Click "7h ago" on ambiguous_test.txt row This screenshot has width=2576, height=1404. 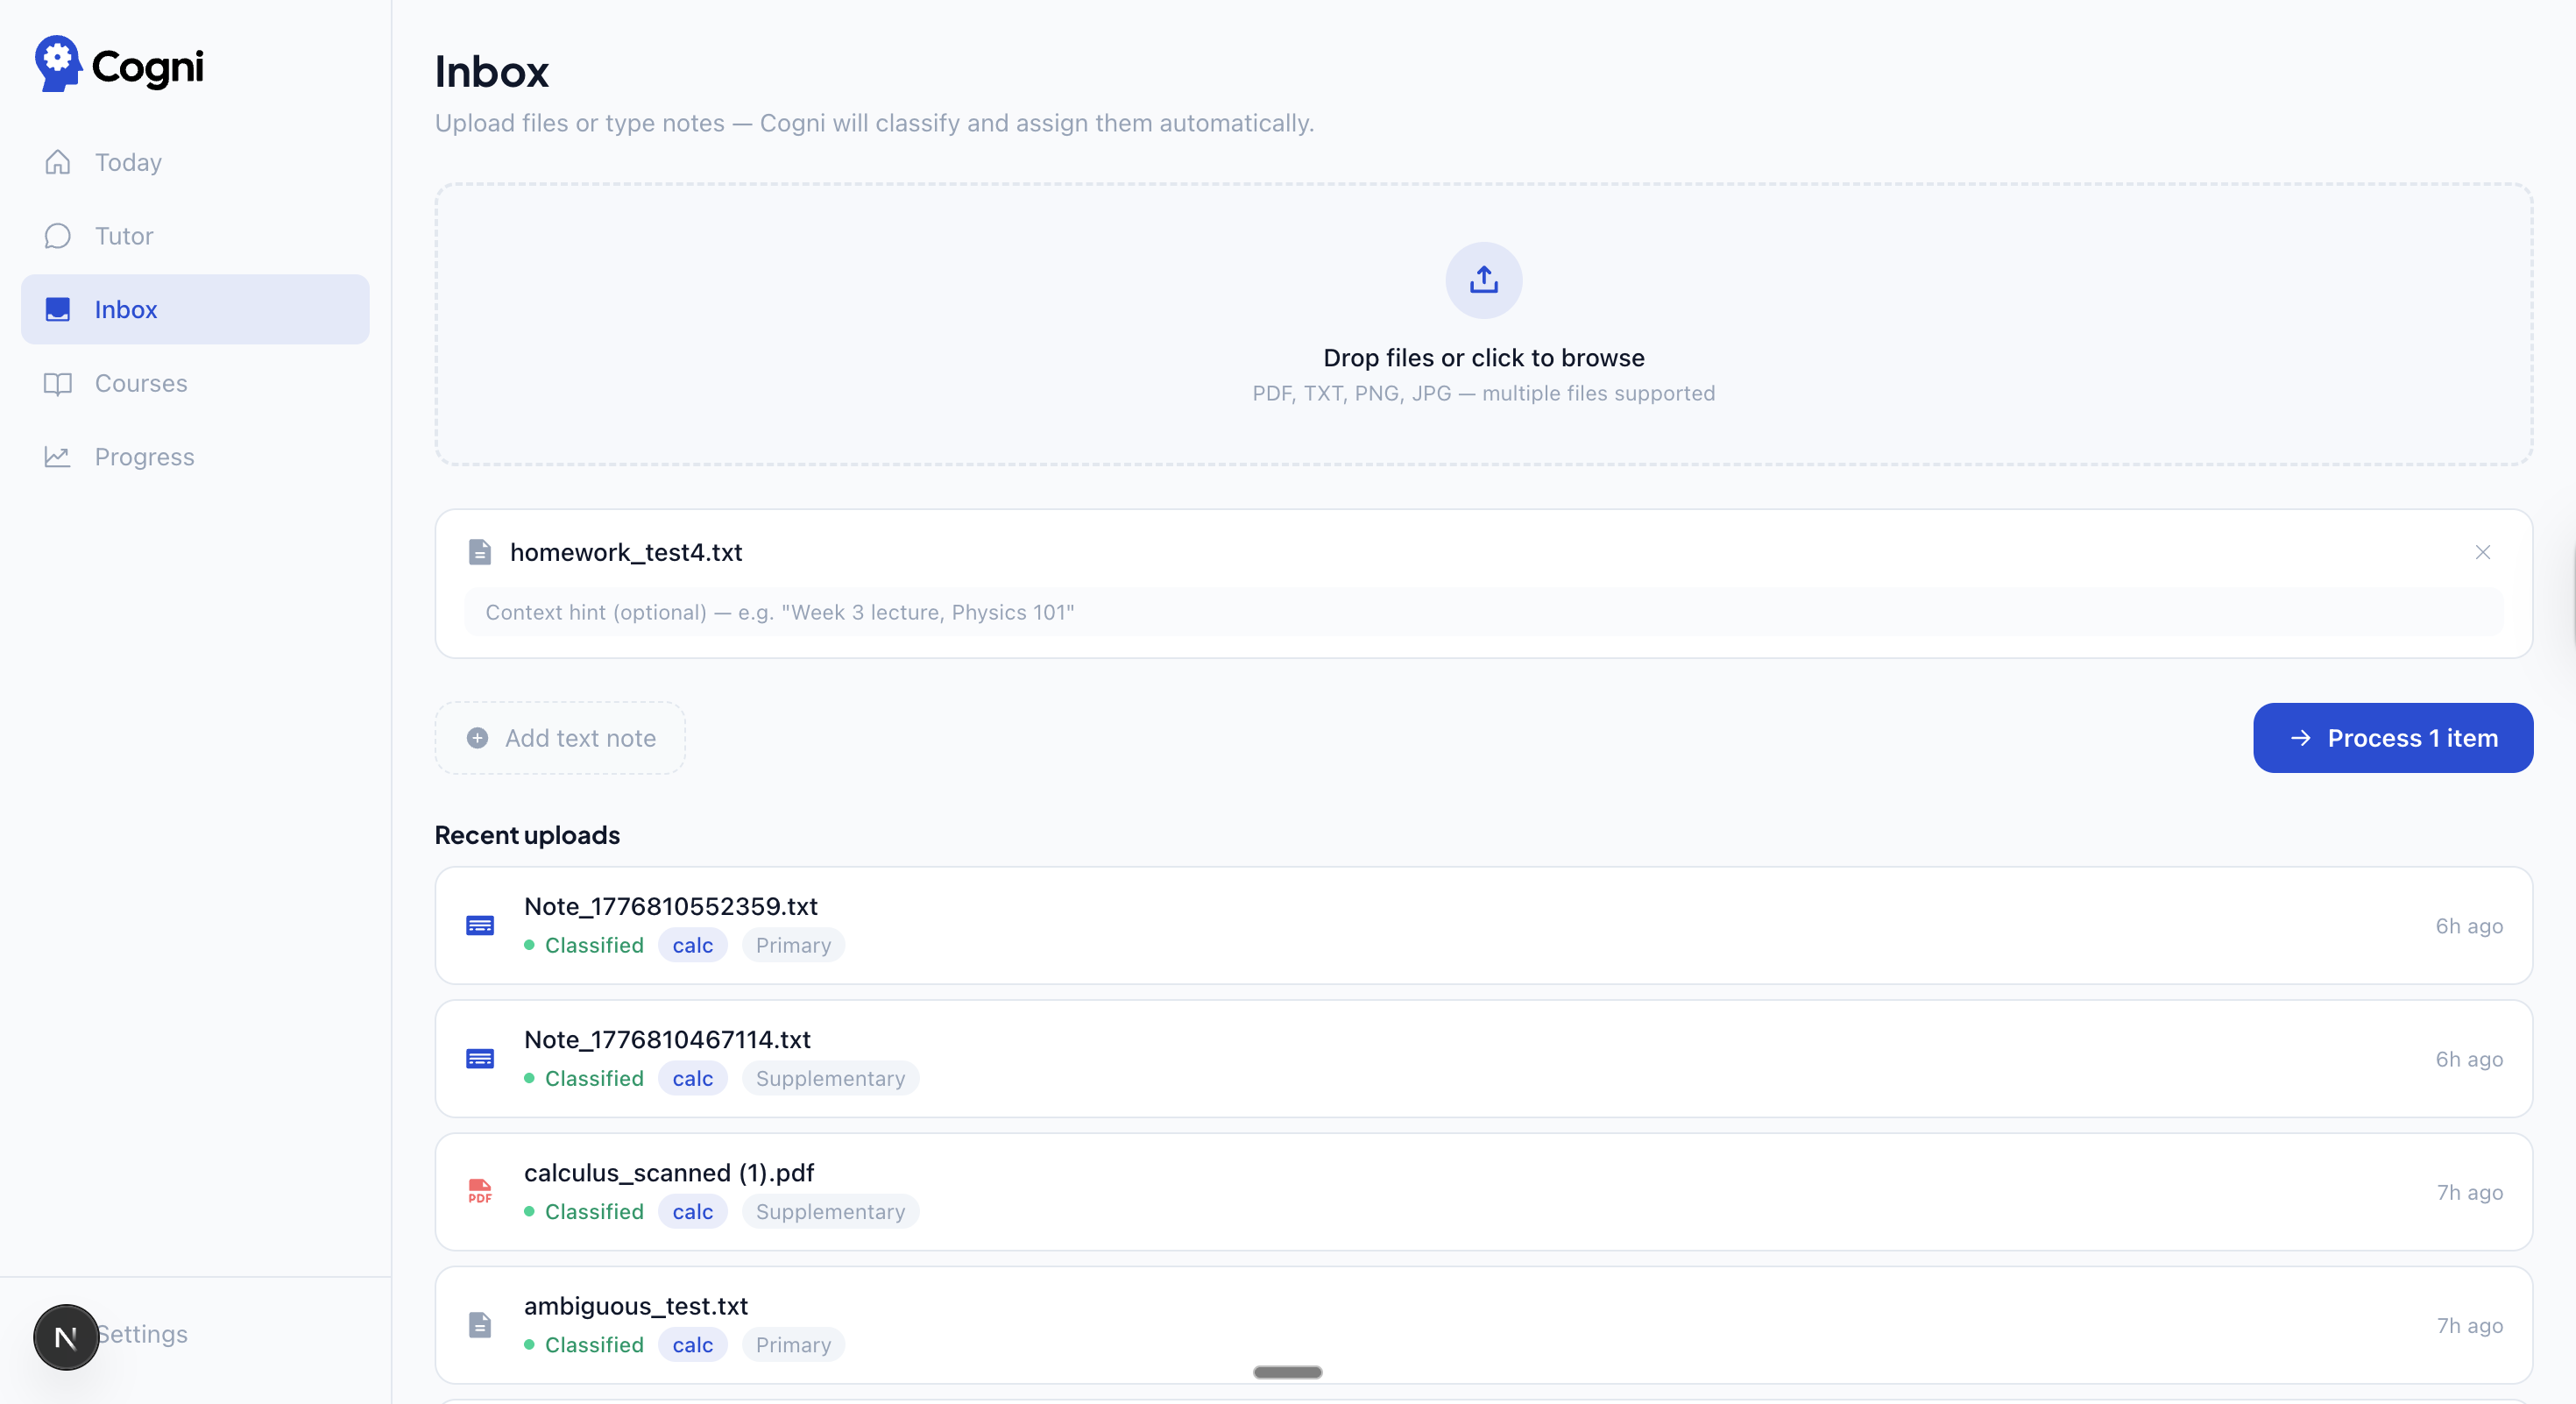[2470, 1325]
